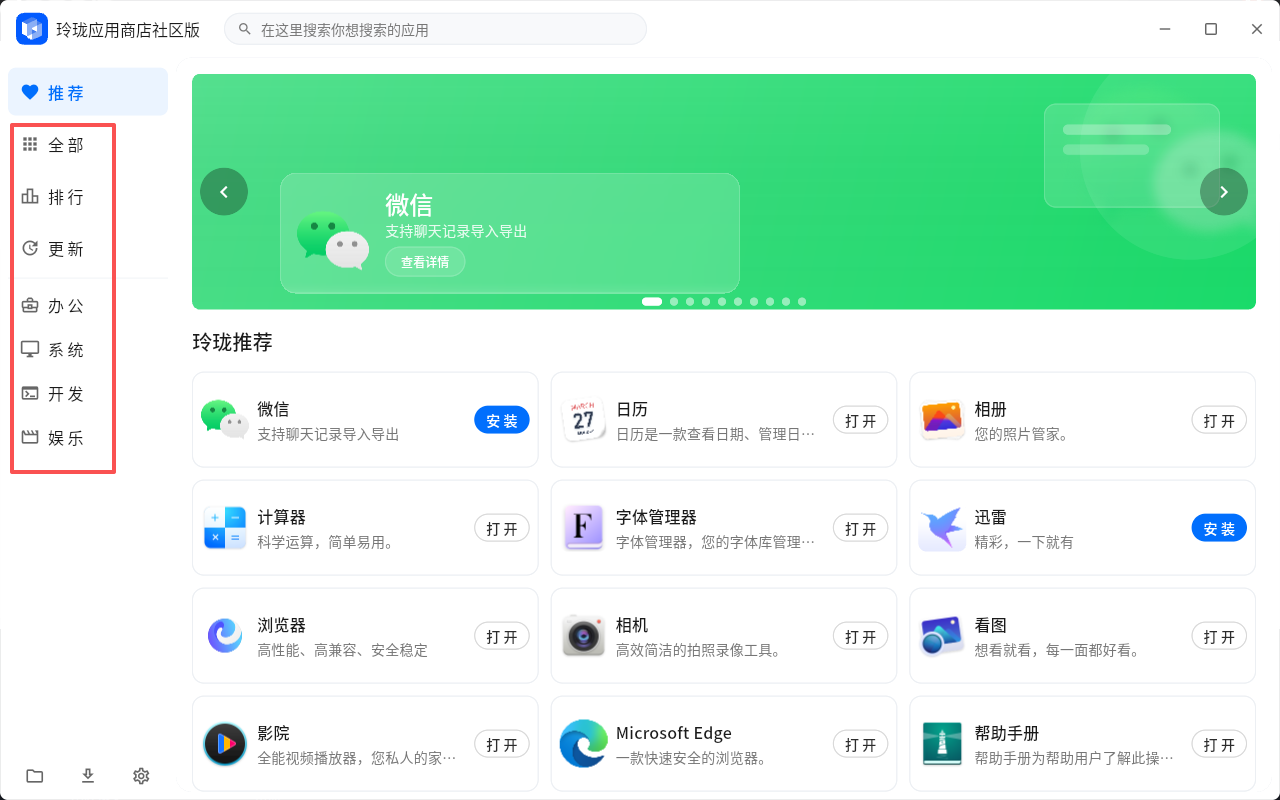The image size is (1280, 800).
Task: Focus the app search input field
Action: pyautogui.click(x=435, y=29)
